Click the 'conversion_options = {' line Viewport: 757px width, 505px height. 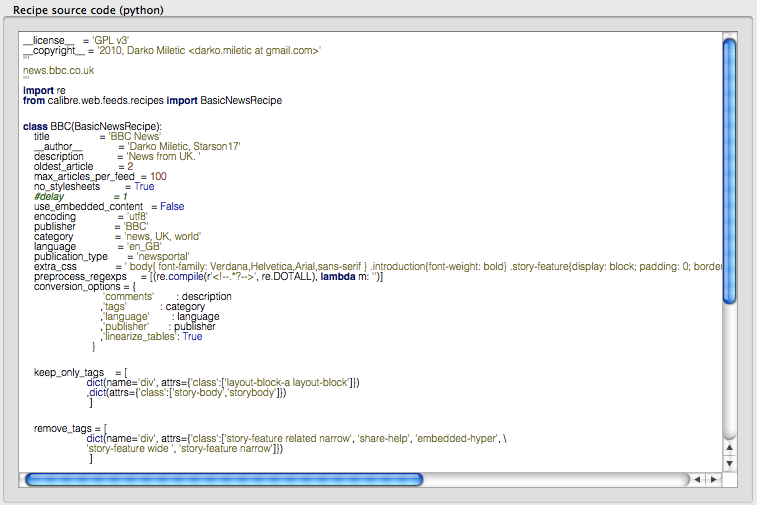tap(85, 287)
